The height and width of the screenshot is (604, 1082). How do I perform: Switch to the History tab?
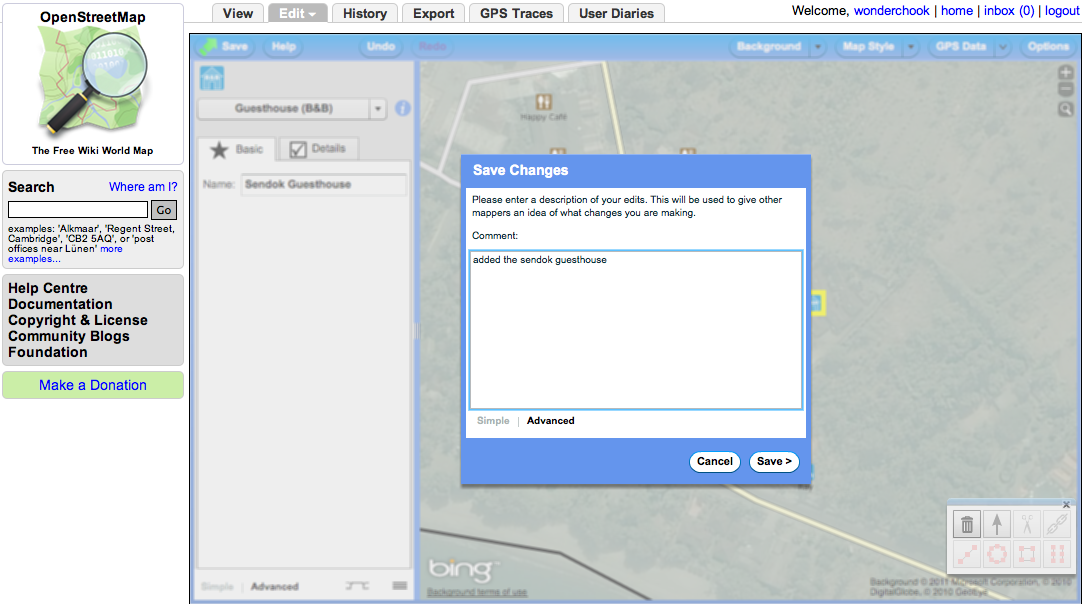[x=365, y=13]
